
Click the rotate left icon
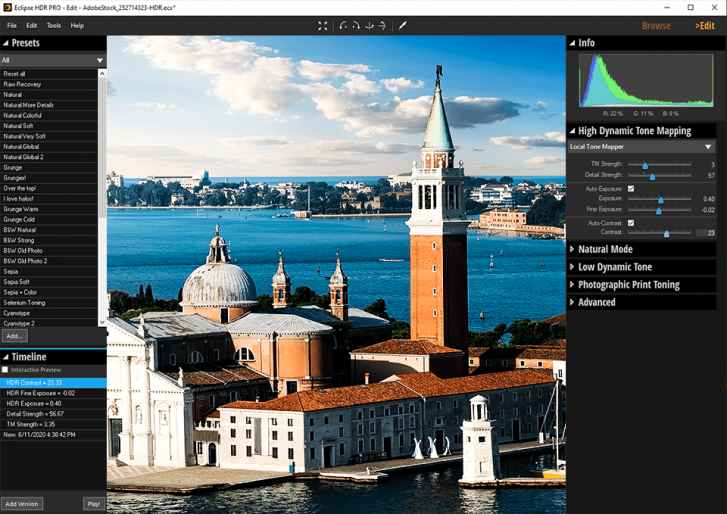tap(343, 25)
